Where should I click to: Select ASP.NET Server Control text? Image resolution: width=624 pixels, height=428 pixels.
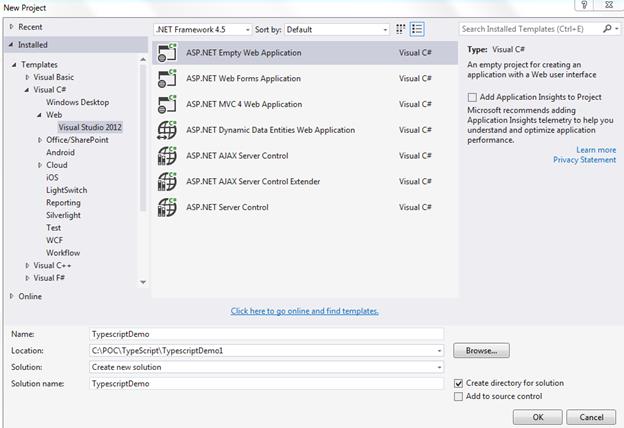(227, 207)
